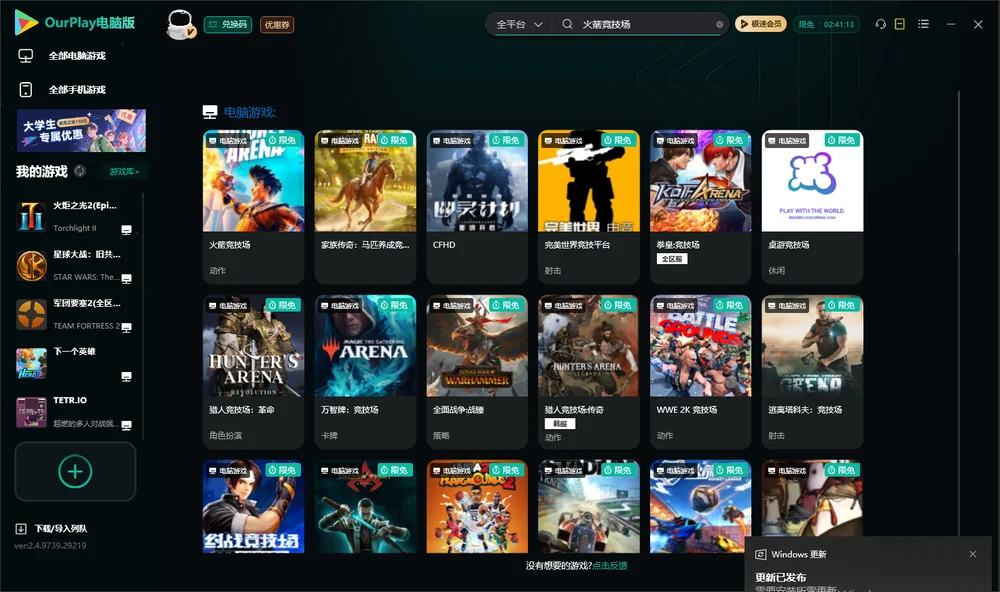Open the WWE 2K 竞技场 game card

click(x=700, y=372)
